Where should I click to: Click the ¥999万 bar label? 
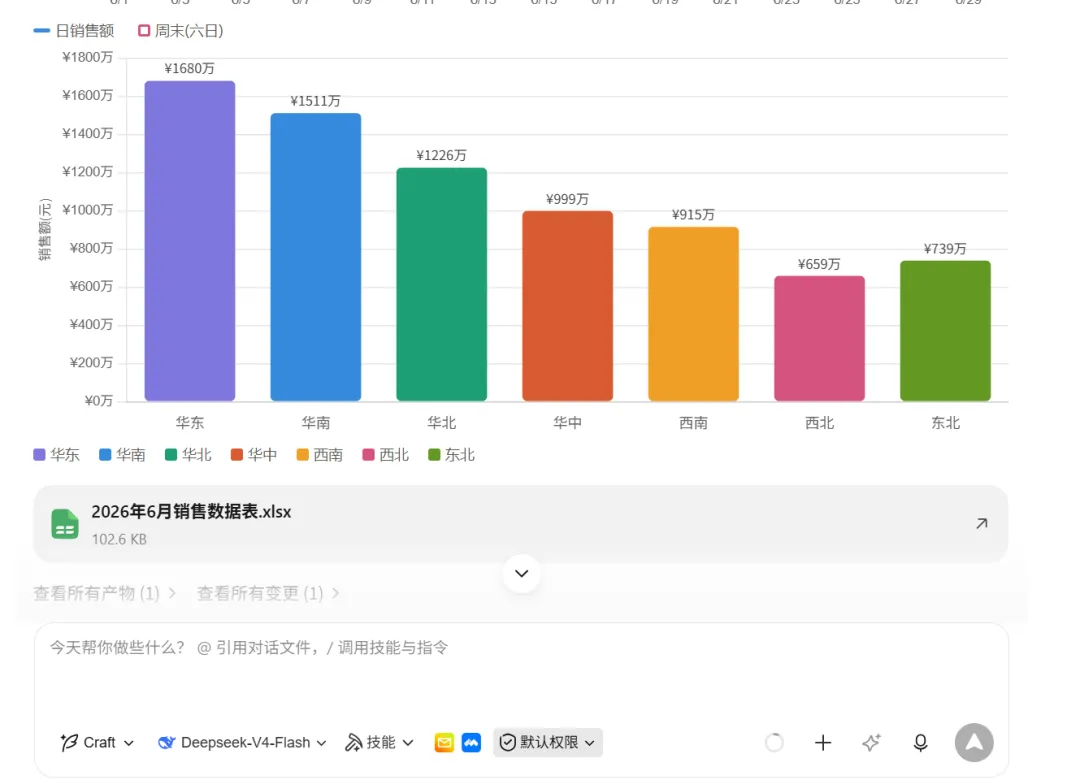[568, 199]
